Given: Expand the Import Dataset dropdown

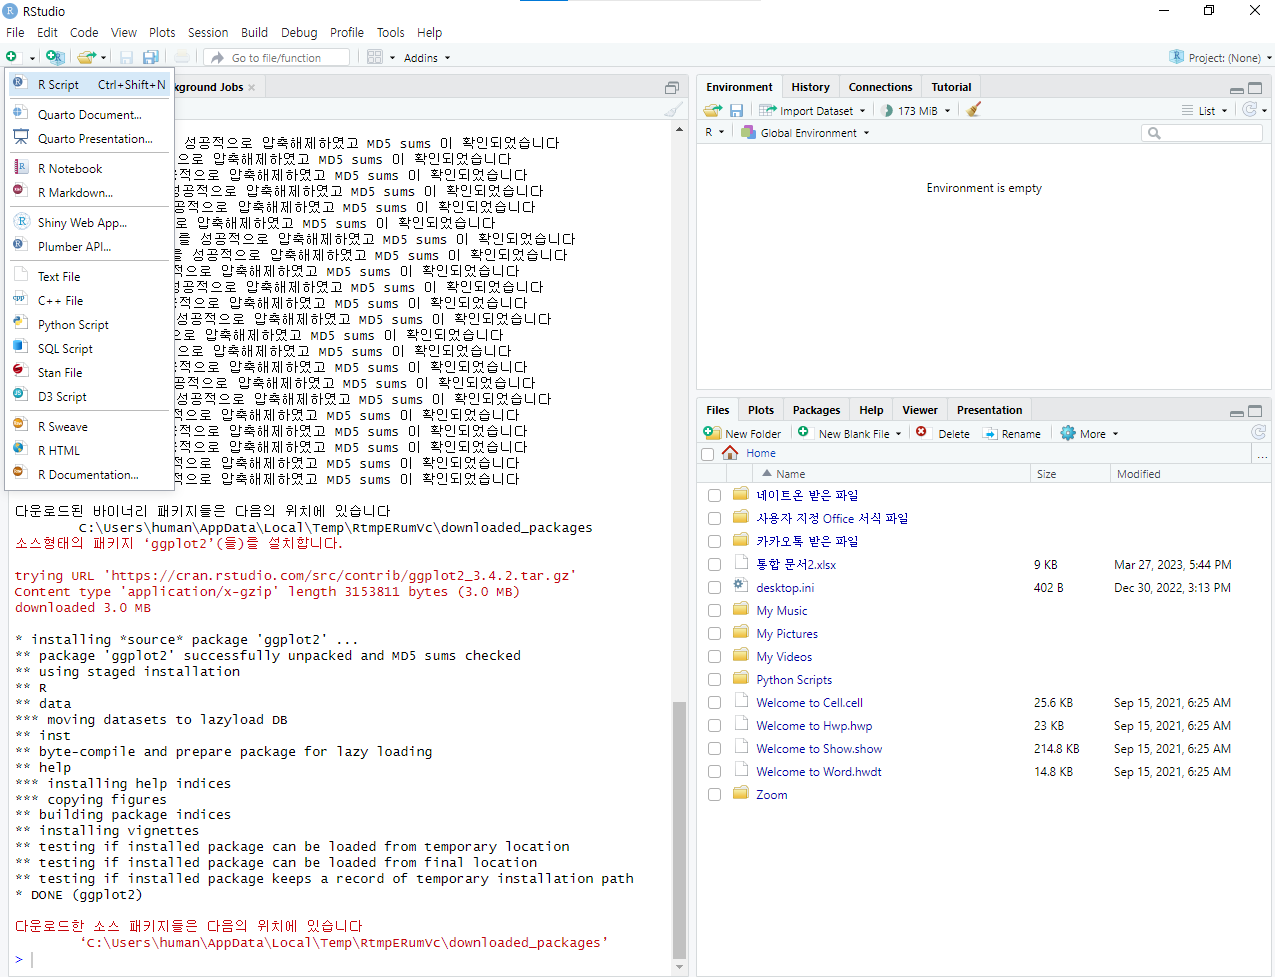Looking at the screenshot, I should 812,111.
